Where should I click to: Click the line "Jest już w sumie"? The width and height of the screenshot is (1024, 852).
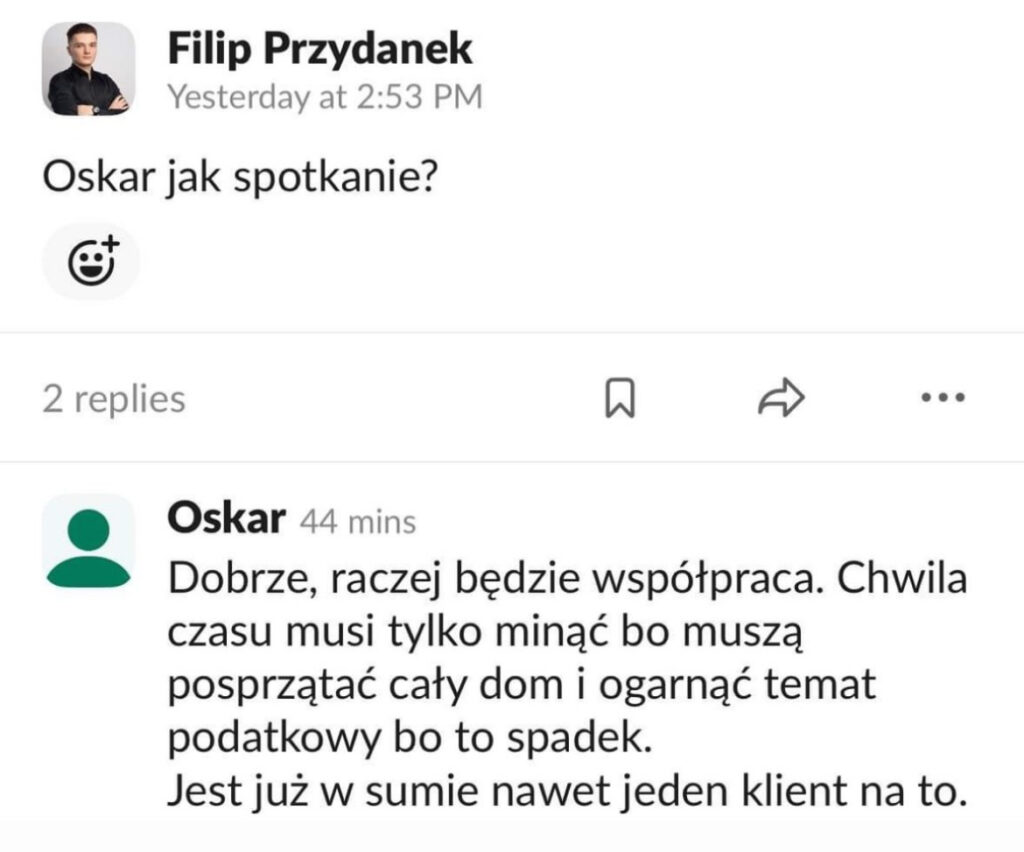567,792
